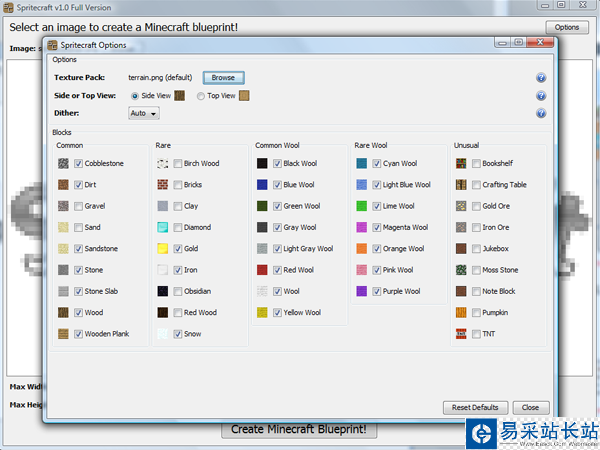Click the Magenta Wool color swatch
600x450 pixels.
click(362, 227)
